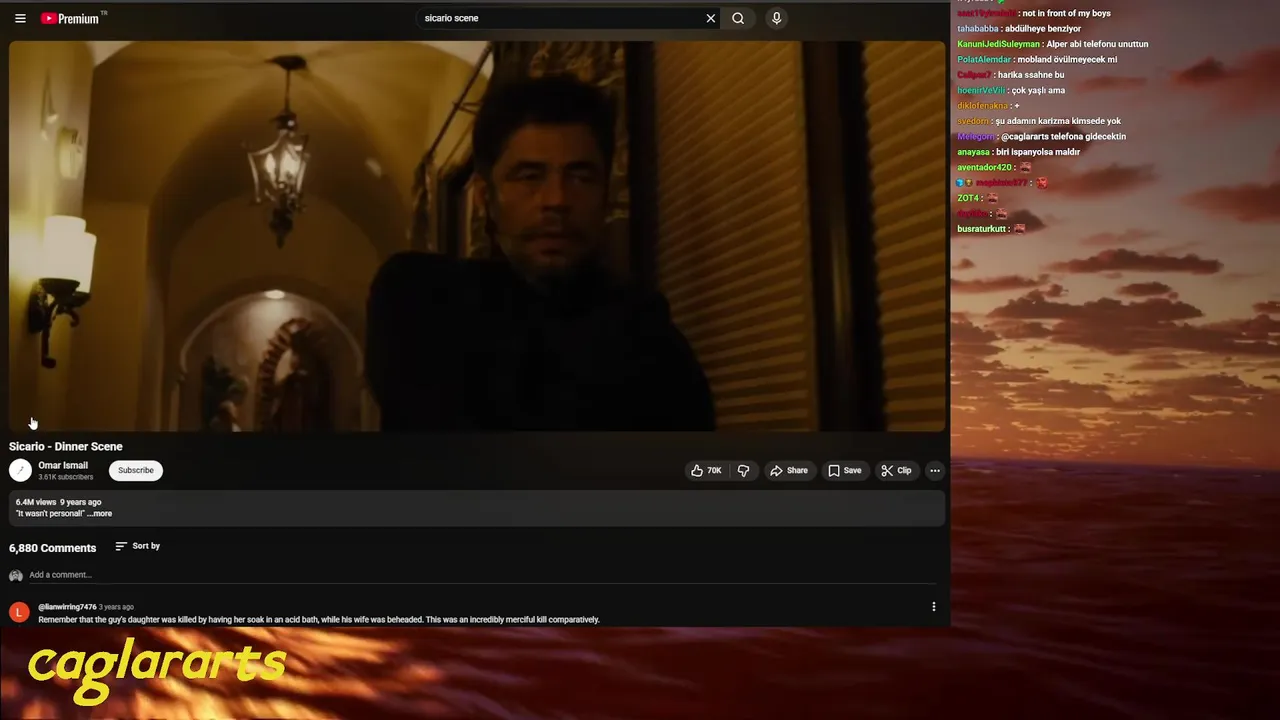Open the comments 'Sort by' dropdown
1280x720 pixels.
[x=138, y=546]
